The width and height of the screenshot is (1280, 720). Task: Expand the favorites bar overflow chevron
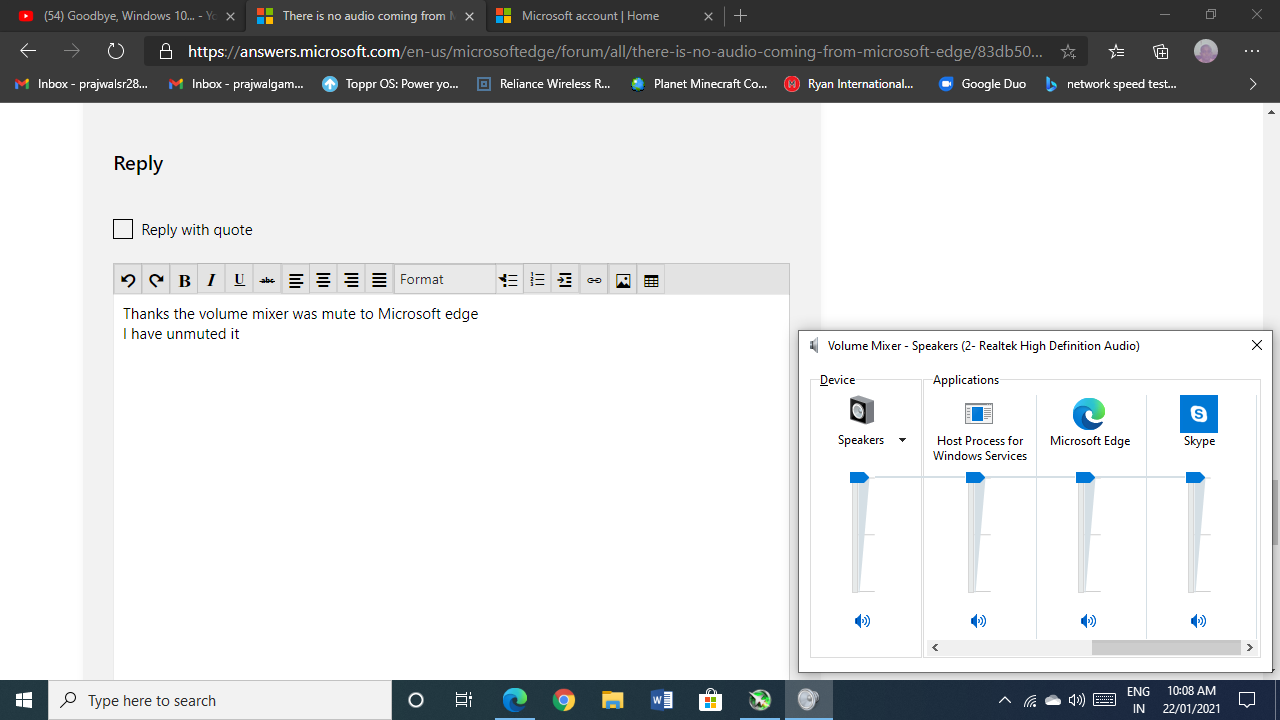1253,84
